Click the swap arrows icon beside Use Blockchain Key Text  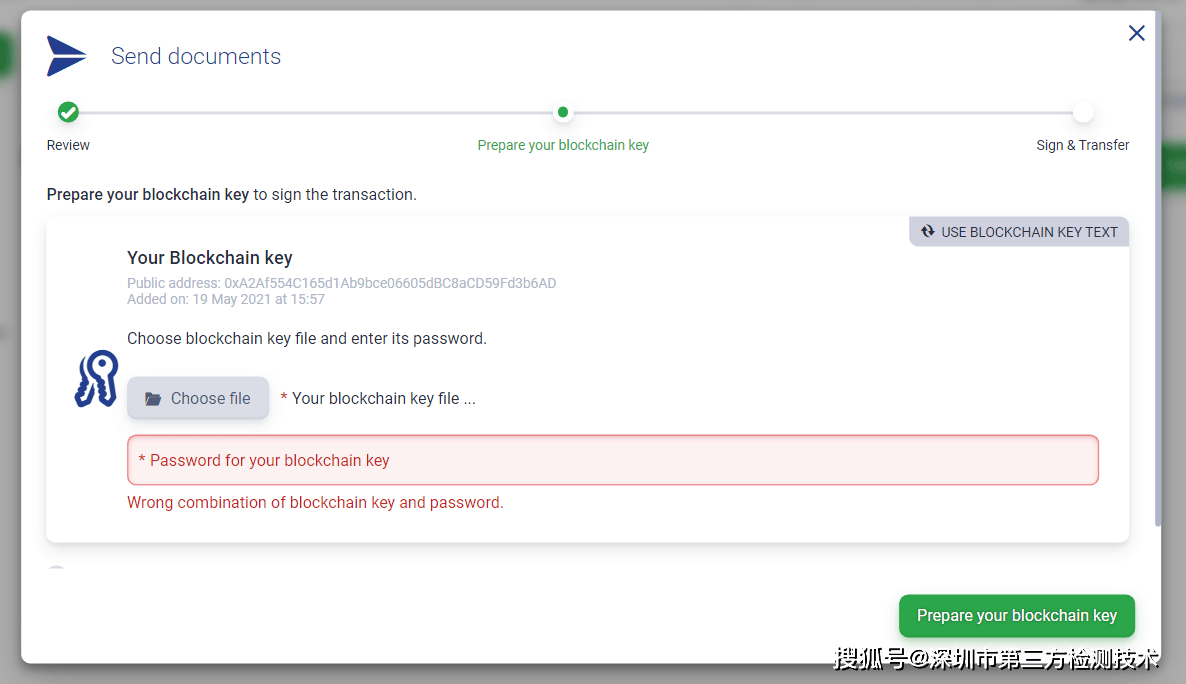[x=928, y=232]
